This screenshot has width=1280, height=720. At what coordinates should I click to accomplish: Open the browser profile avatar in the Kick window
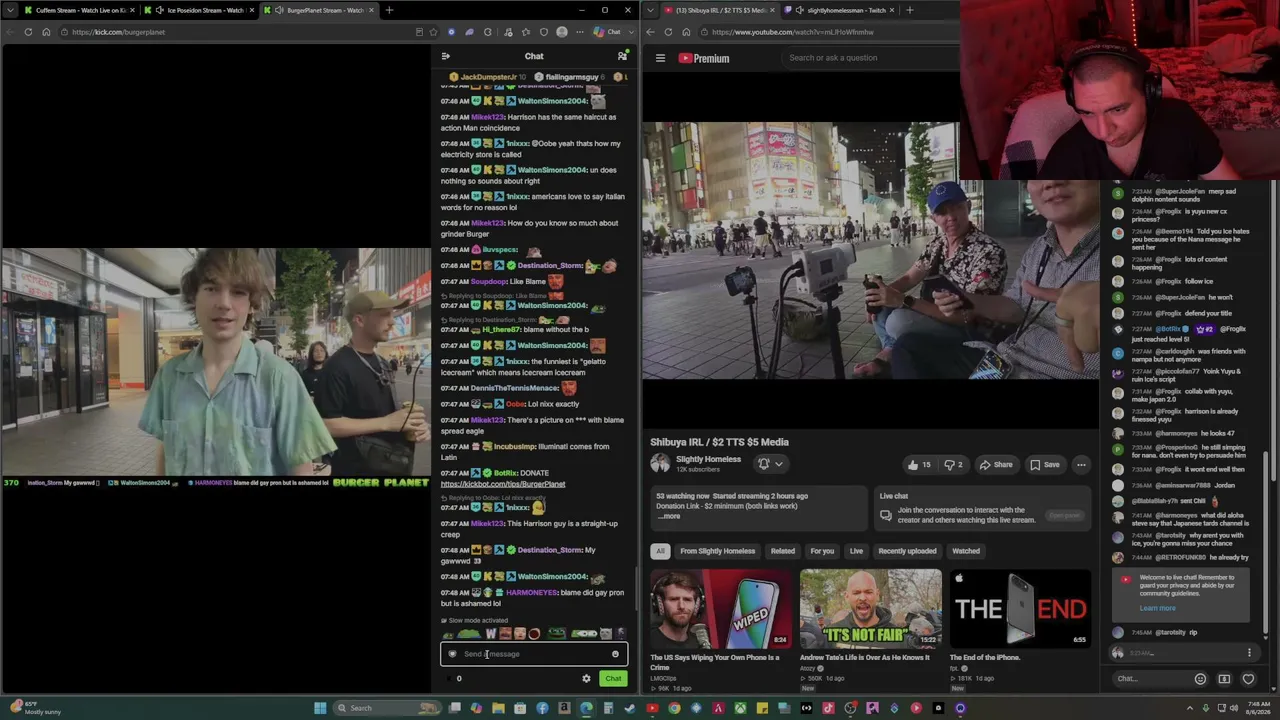tap(562, 32)
